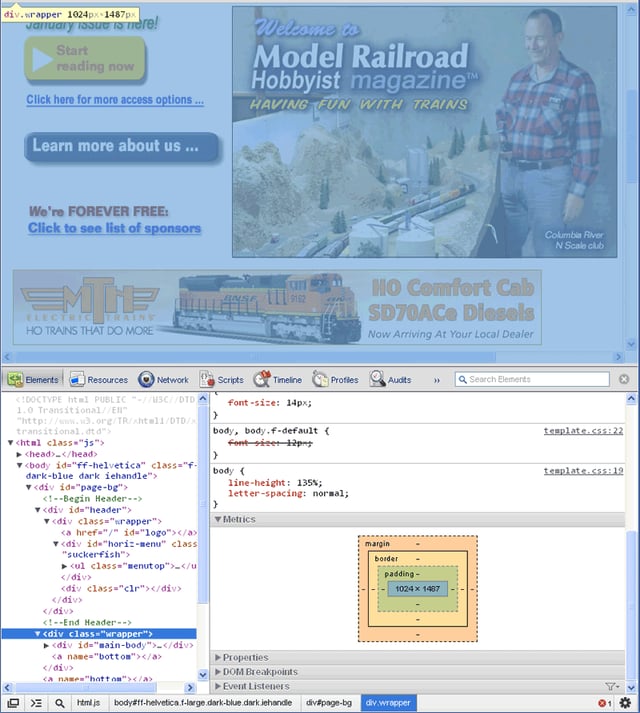640x713 pixels.
Task: Show more panels with the chevron button
Action: (x=437, y=380)
